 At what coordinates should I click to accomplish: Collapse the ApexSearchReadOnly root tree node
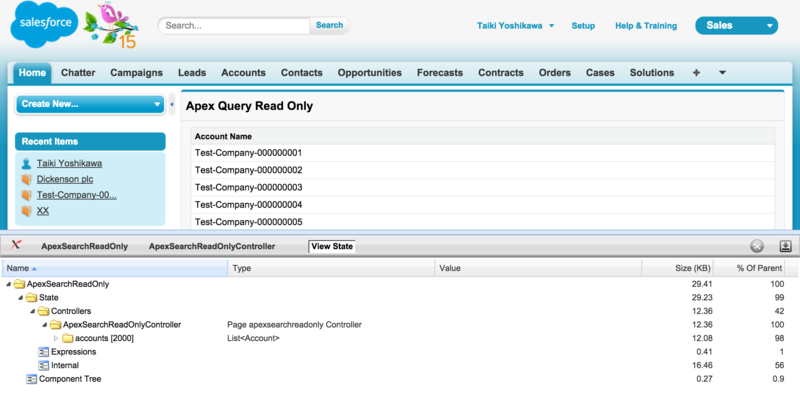(9, 284)
